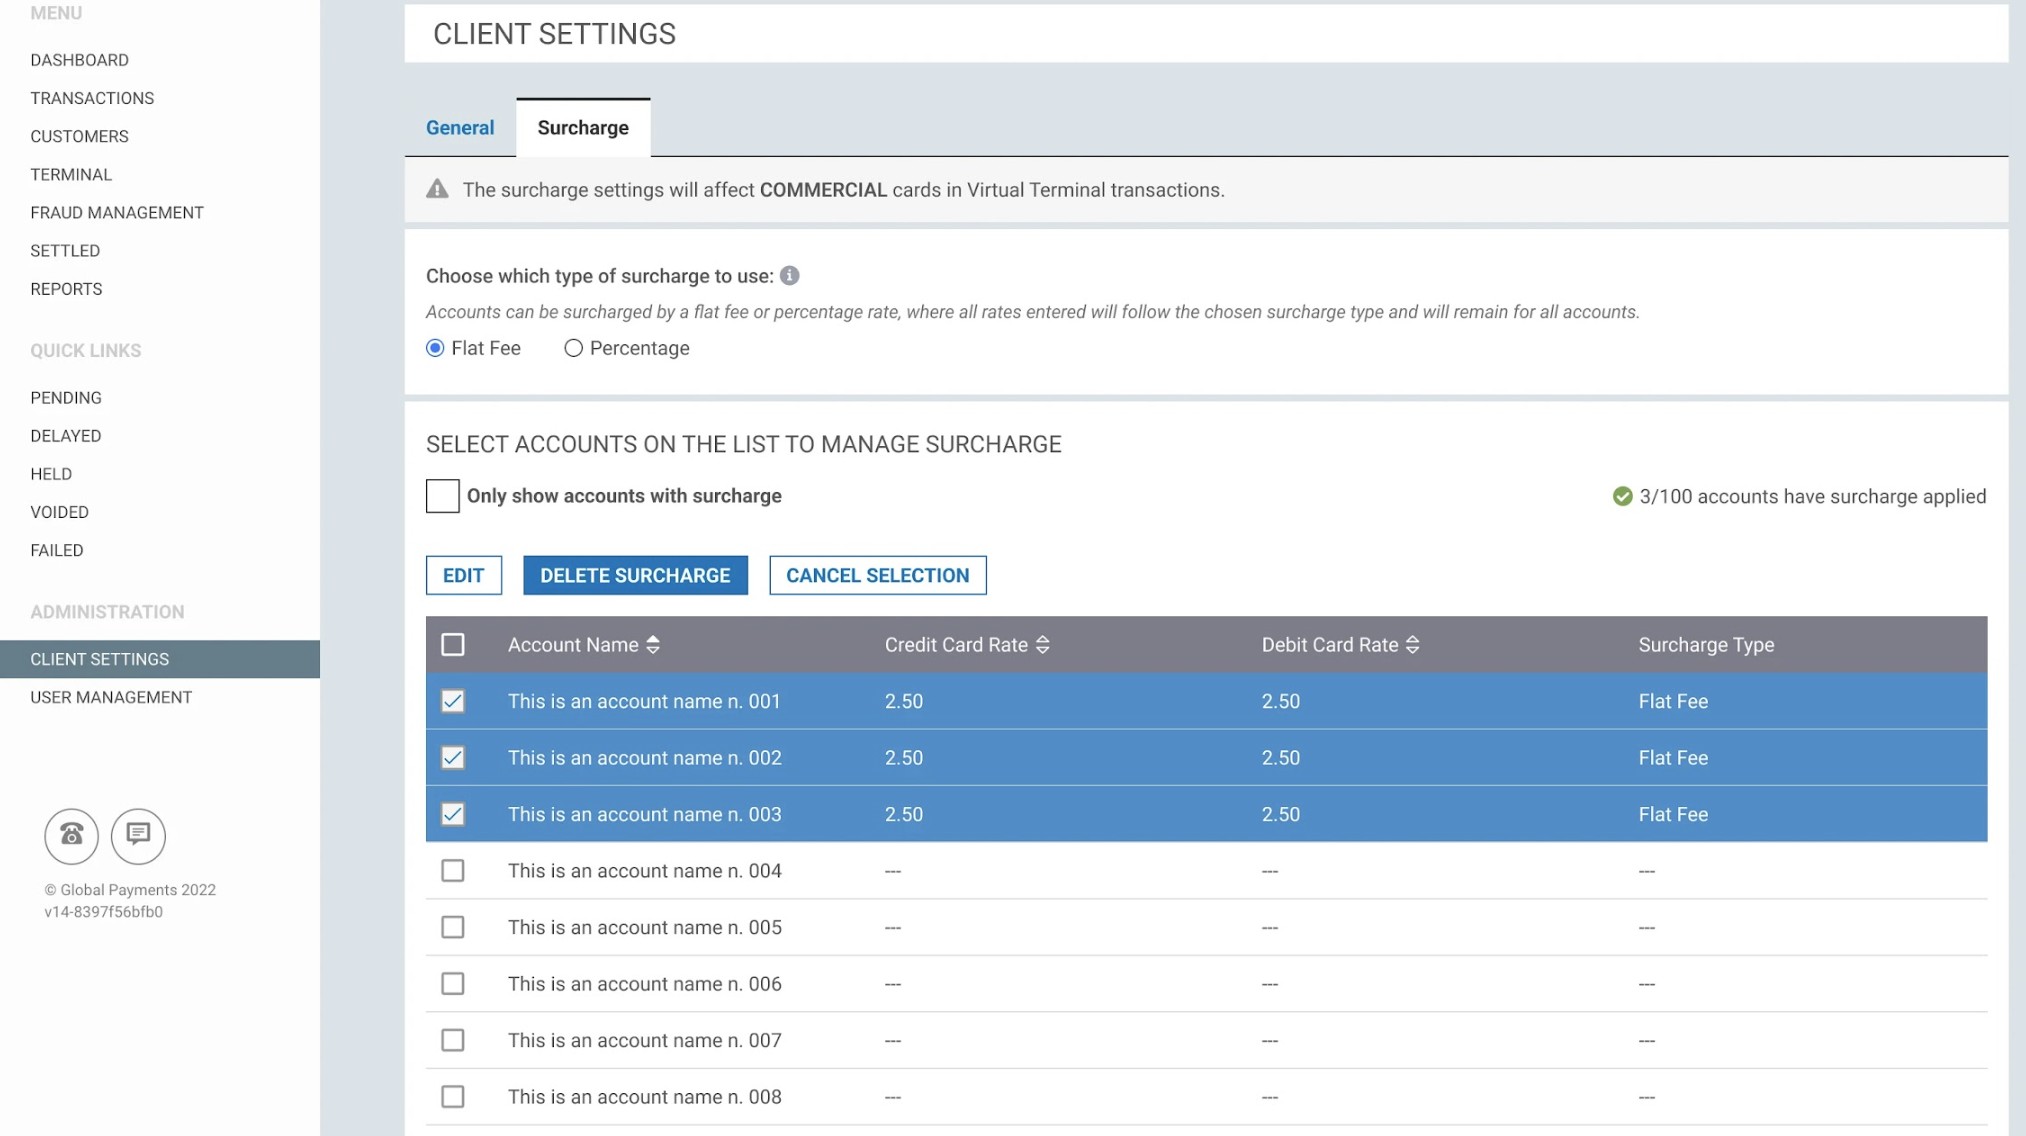Check account name n. 005 checkbox

click(x=453, y=927)
